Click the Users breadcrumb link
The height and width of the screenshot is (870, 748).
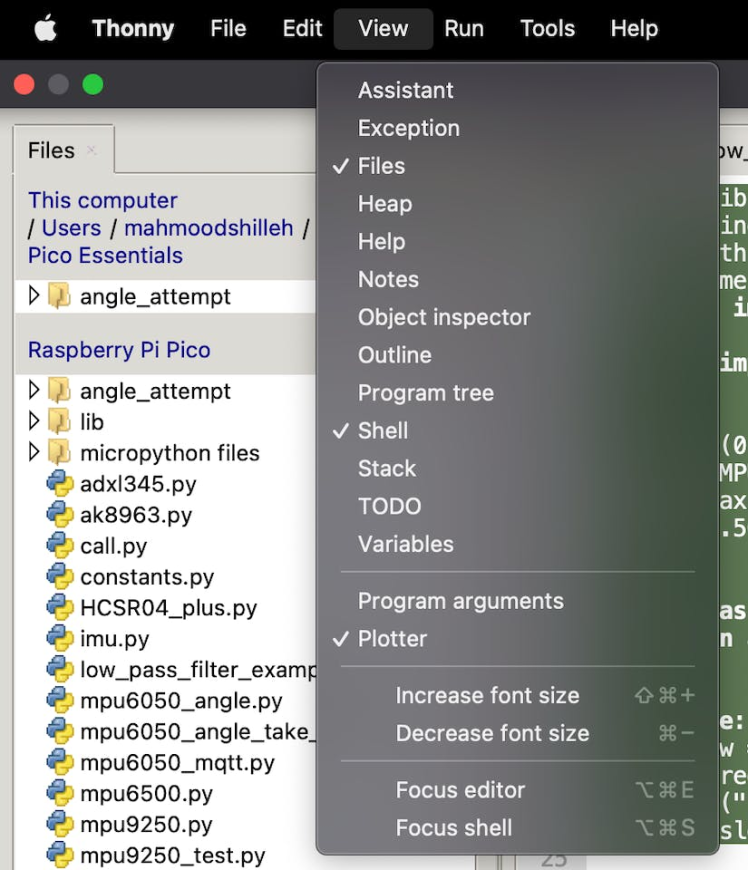(71, 228)
